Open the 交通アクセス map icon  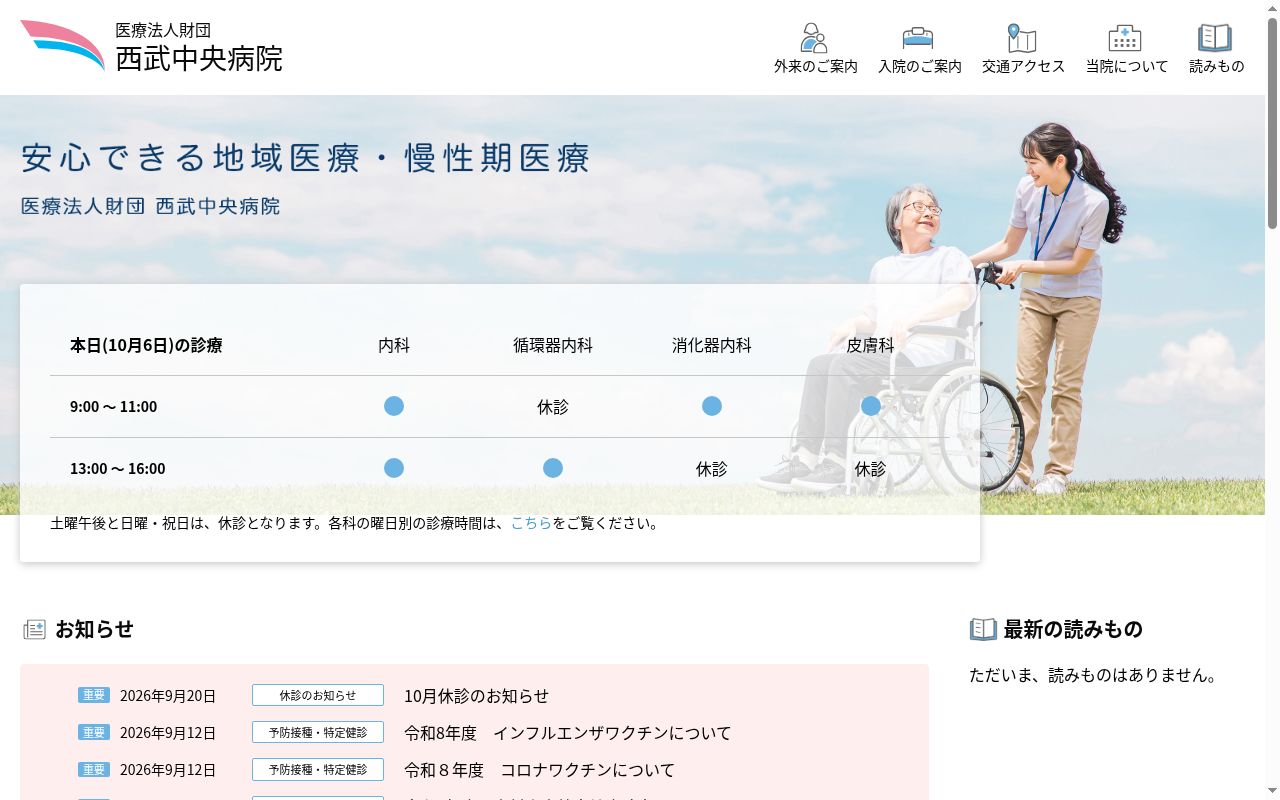point(1022,38)
